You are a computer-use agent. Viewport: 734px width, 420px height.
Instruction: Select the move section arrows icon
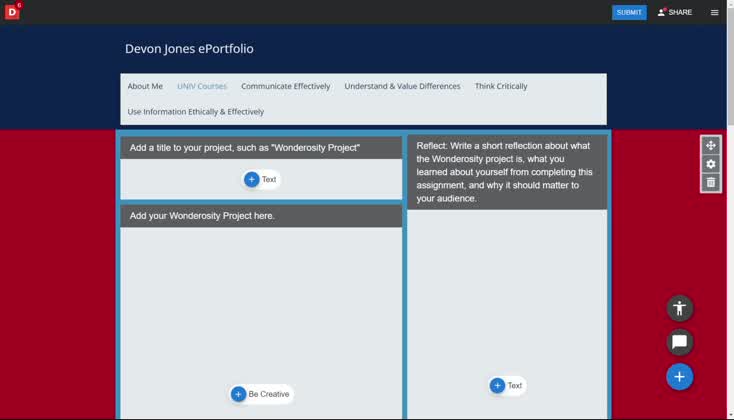pos(711,146)
